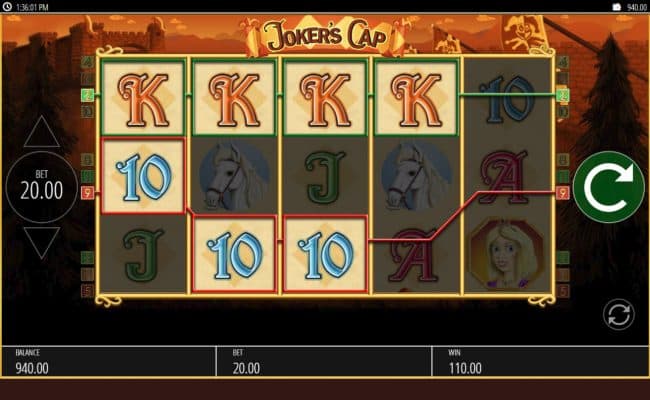Toggle payline 2 marker on right side

point(563,95)
